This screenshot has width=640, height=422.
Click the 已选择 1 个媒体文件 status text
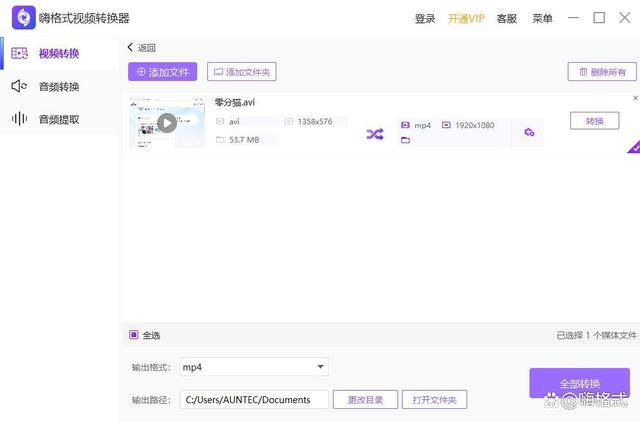click(x=596, y=335)
